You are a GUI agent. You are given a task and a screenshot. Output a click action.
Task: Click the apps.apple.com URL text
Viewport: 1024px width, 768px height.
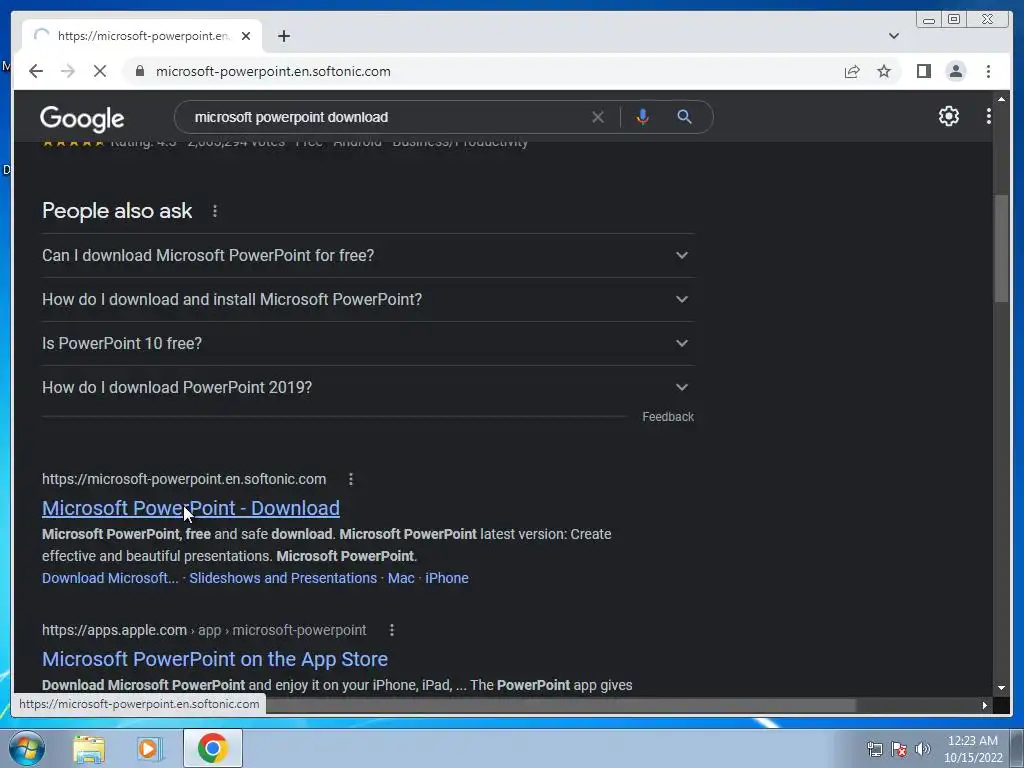[x=204, y=630]
